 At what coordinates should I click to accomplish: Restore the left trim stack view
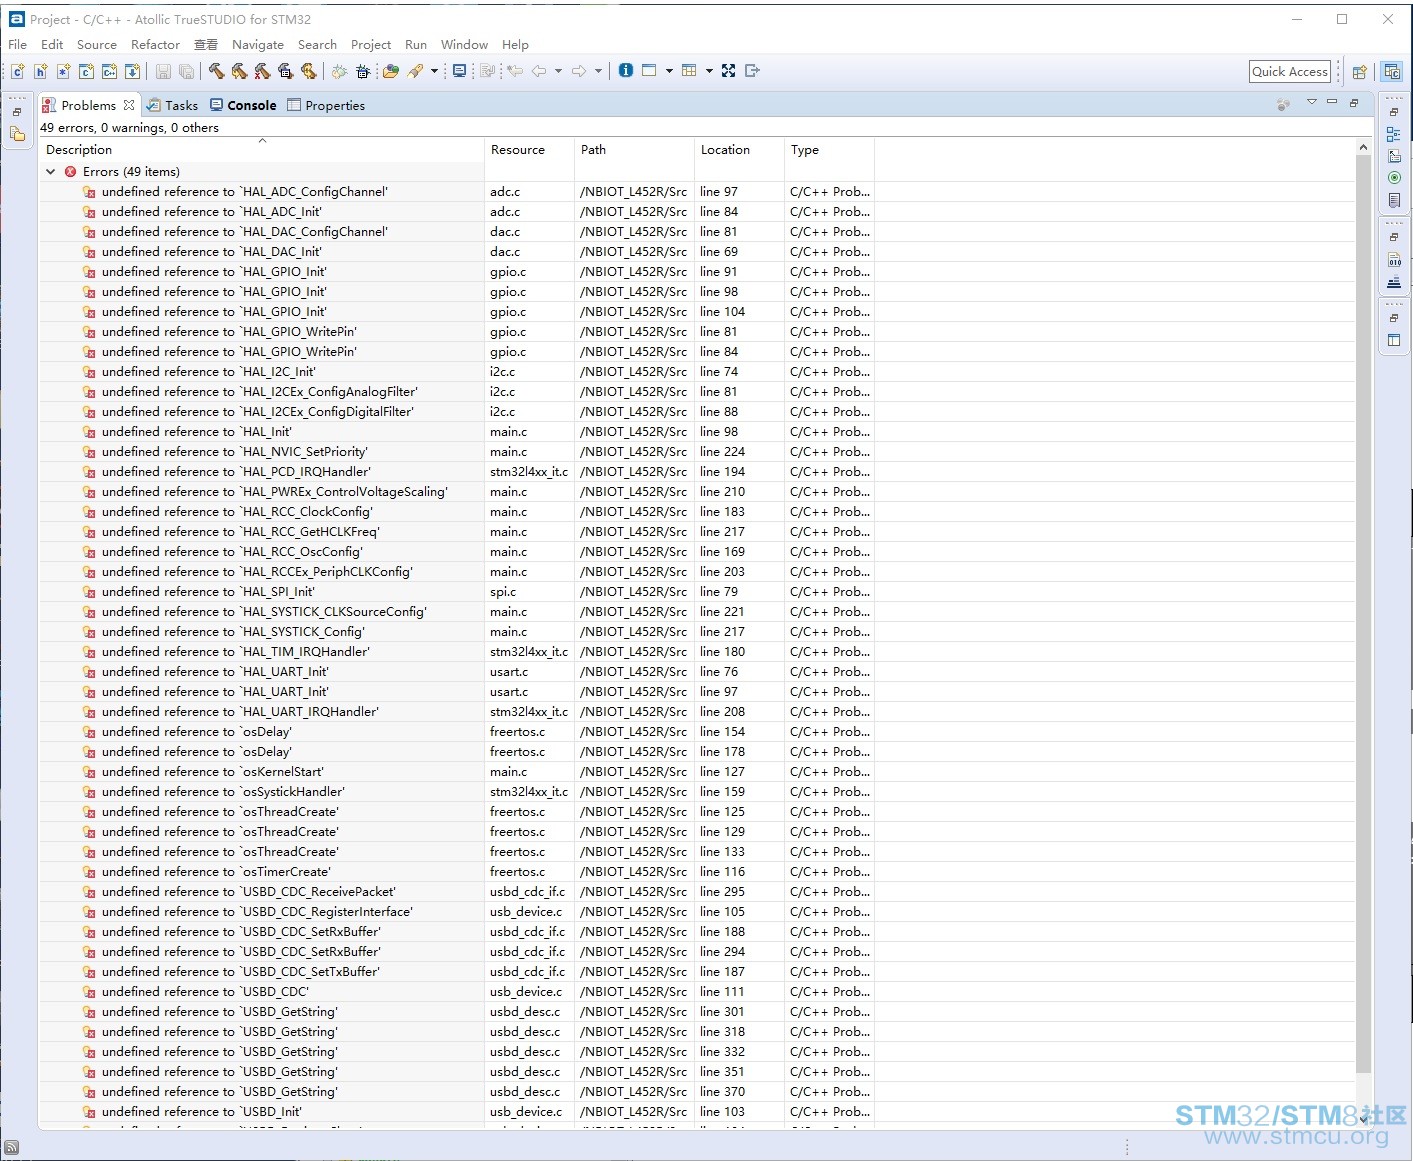17,112
